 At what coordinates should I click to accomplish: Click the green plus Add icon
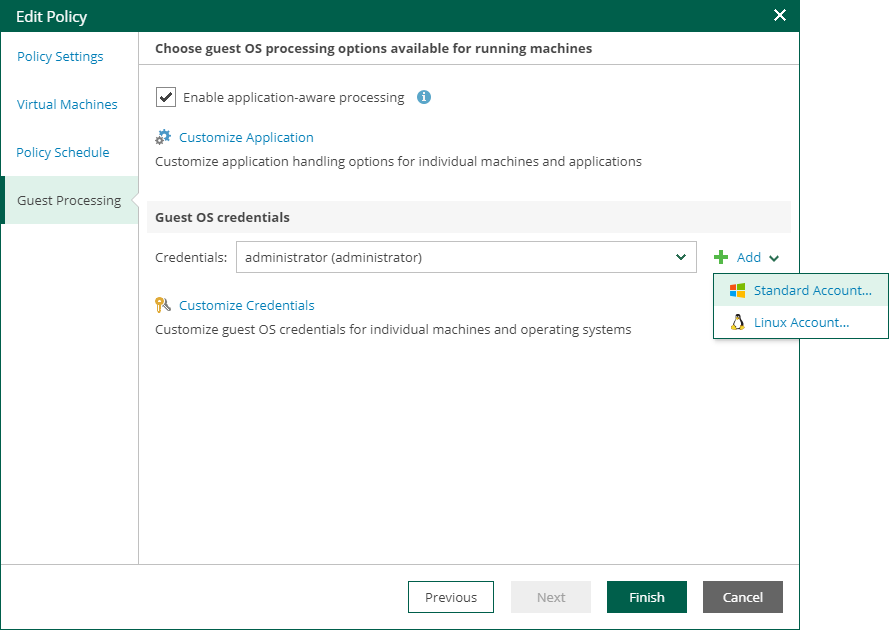click(x=721, y=258)
